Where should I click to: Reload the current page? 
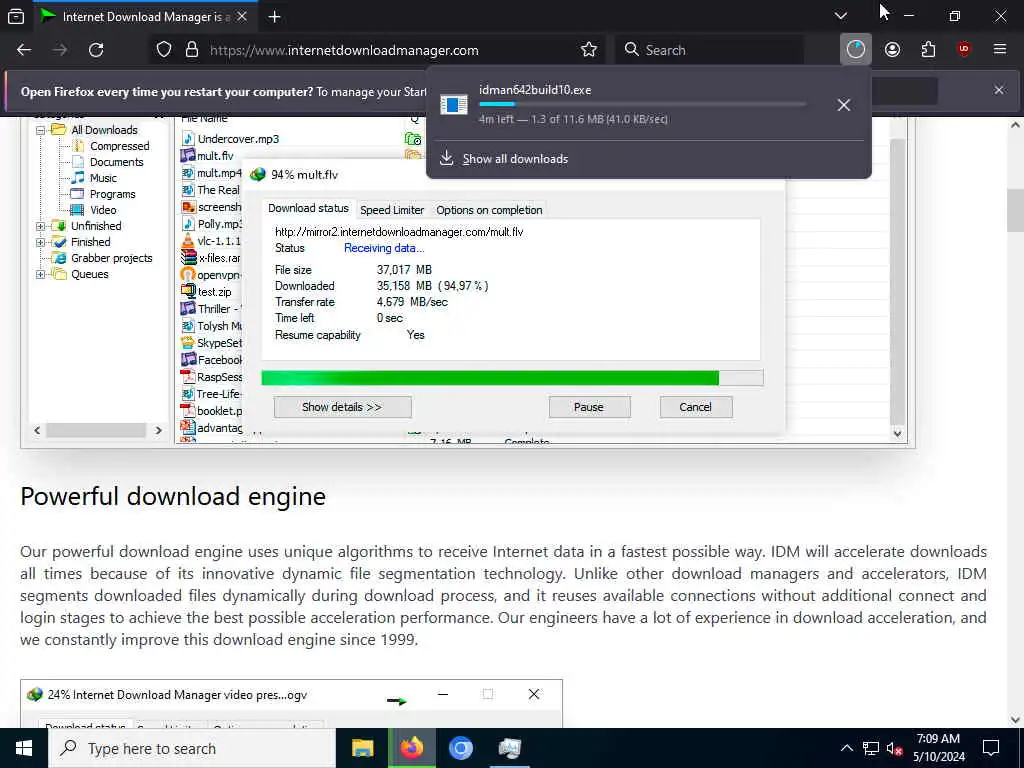pos(96,50)
